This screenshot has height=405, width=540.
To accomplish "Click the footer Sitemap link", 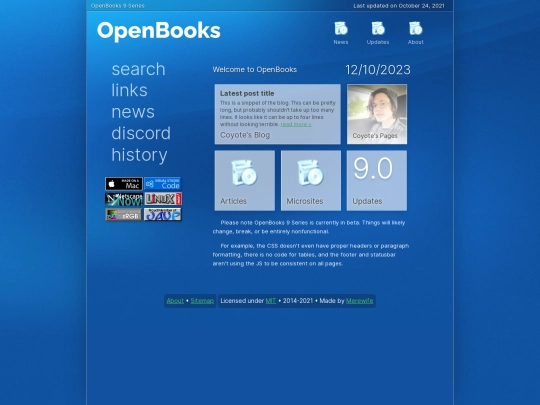I will click(202, 301).
